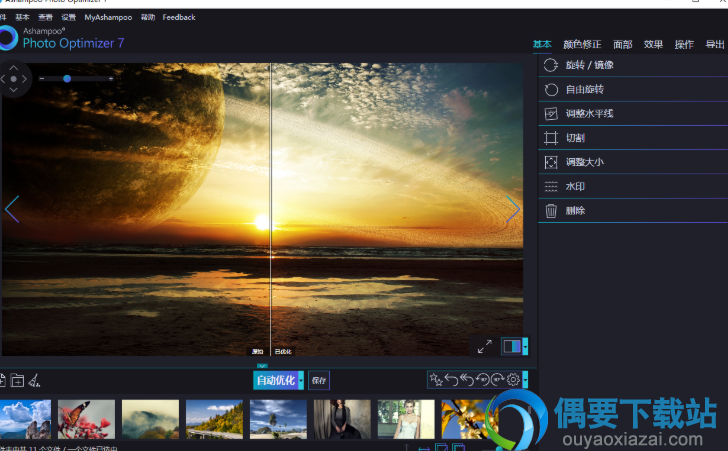Select the Free Rotate (自由旋转) tool

click(633, 89)
